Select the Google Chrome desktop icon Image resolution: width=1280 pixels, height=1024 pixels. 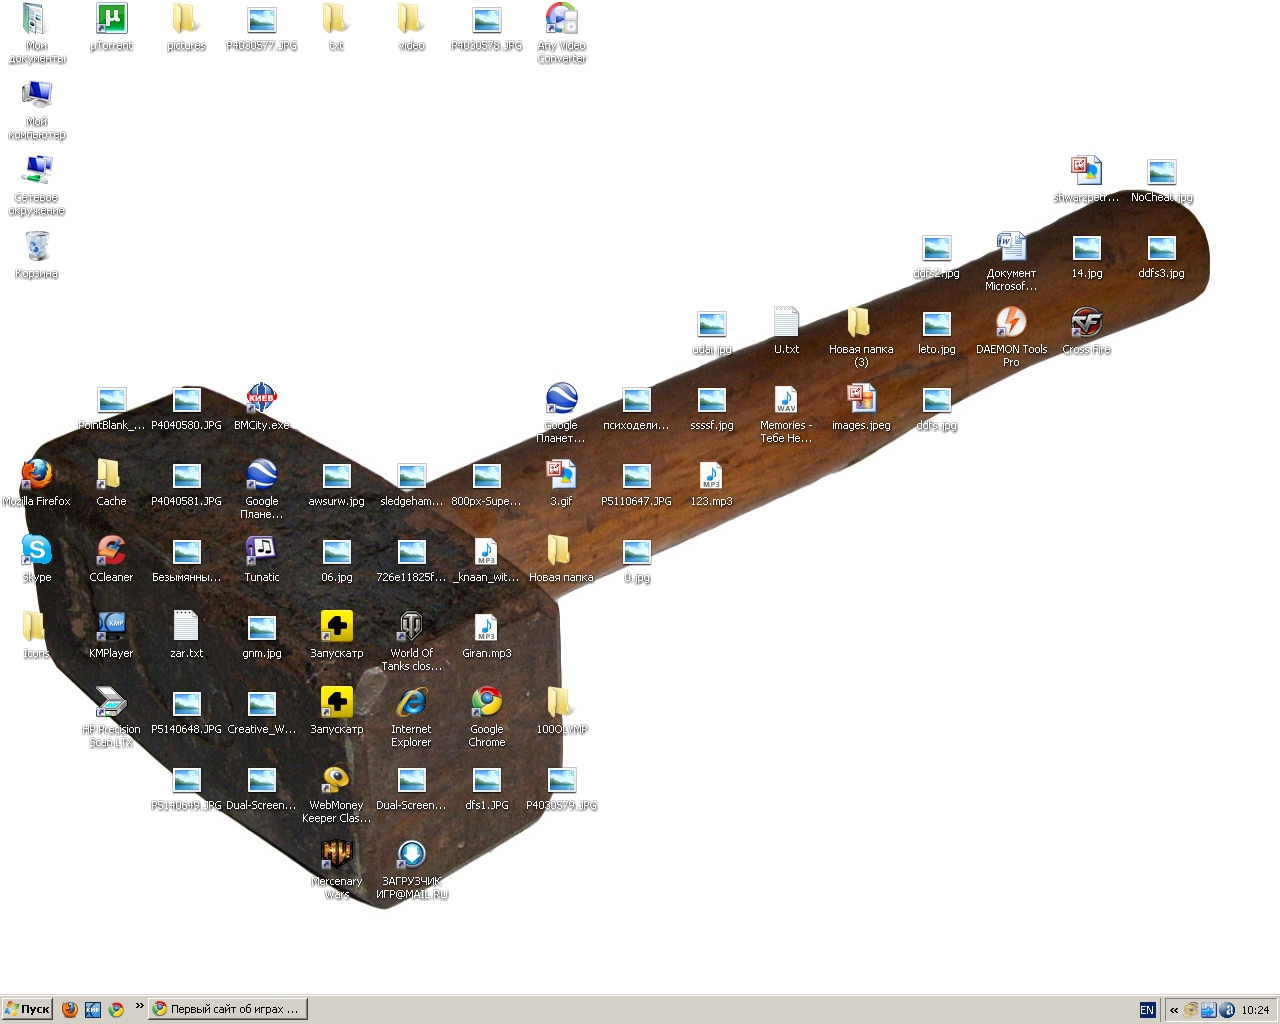tap(487, 718)
